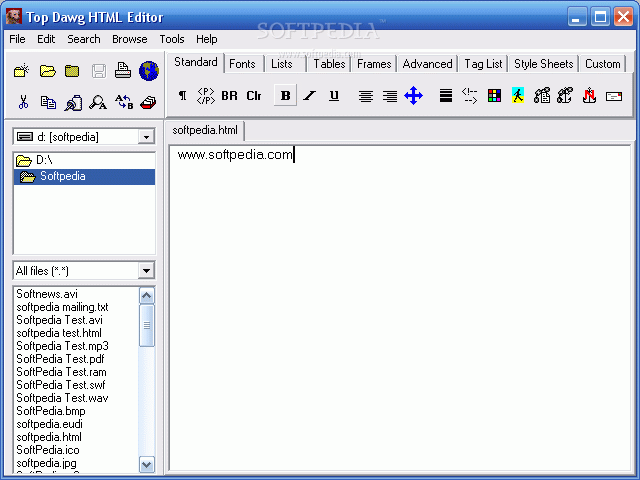
Task: Switch to the Fonts tab
Action: click(x=242, y=64)
